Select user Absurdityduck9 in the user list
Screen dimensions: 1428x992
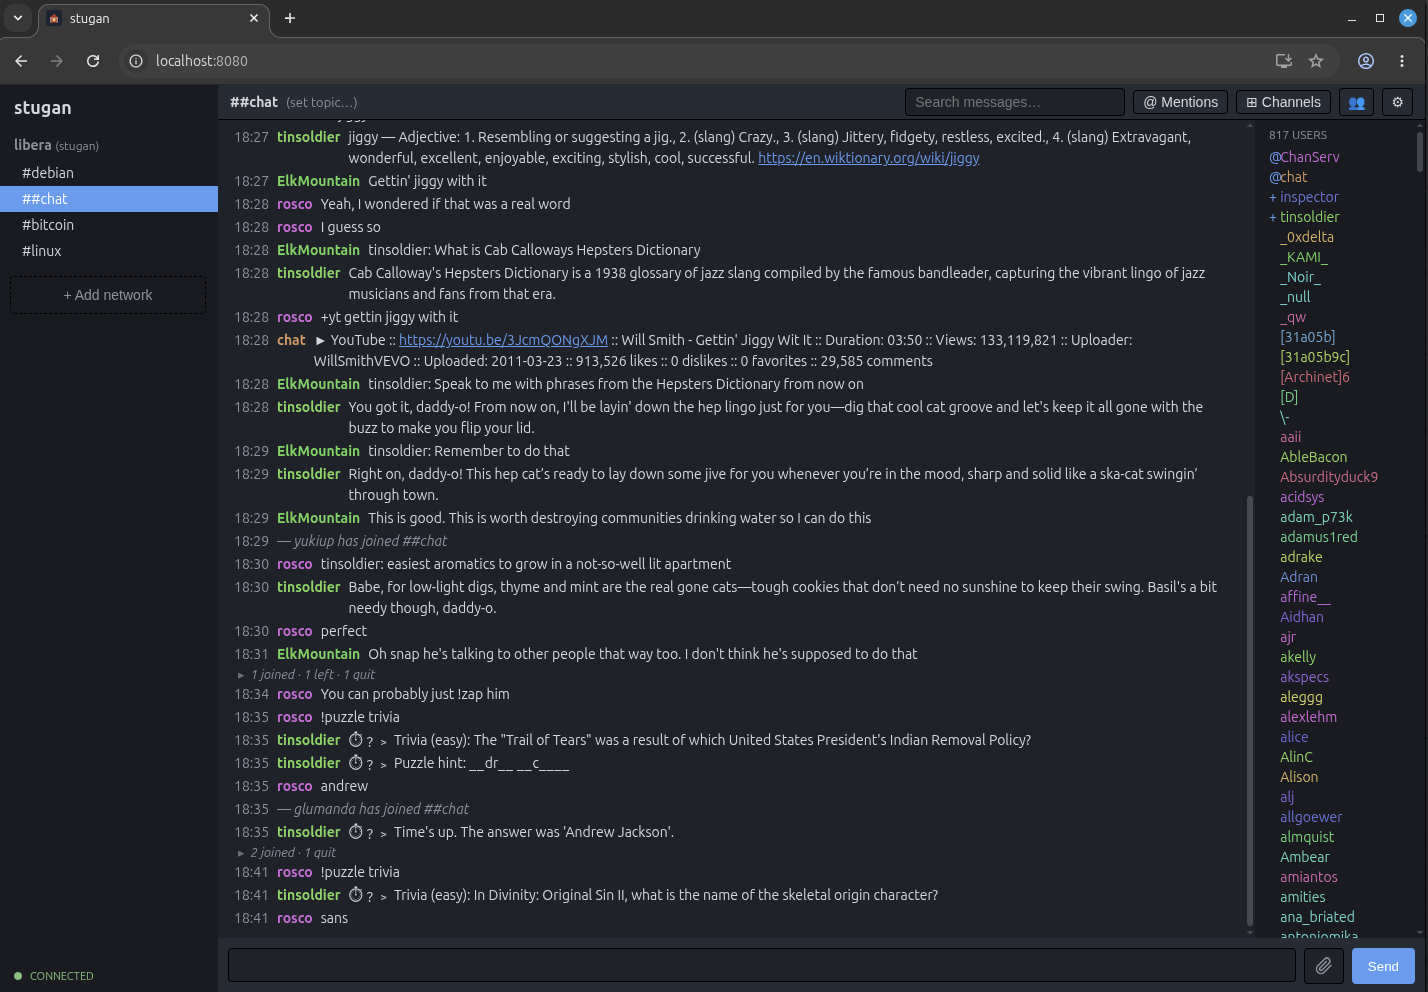tap(1329, 477)
